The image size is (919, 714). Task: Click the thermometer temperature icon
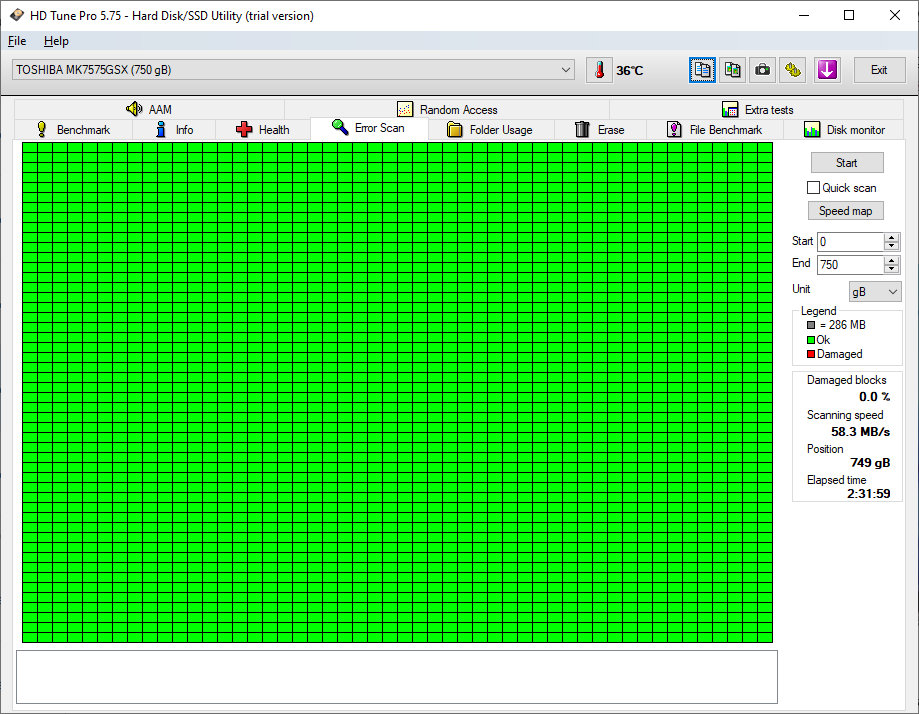tap(599, 70)
